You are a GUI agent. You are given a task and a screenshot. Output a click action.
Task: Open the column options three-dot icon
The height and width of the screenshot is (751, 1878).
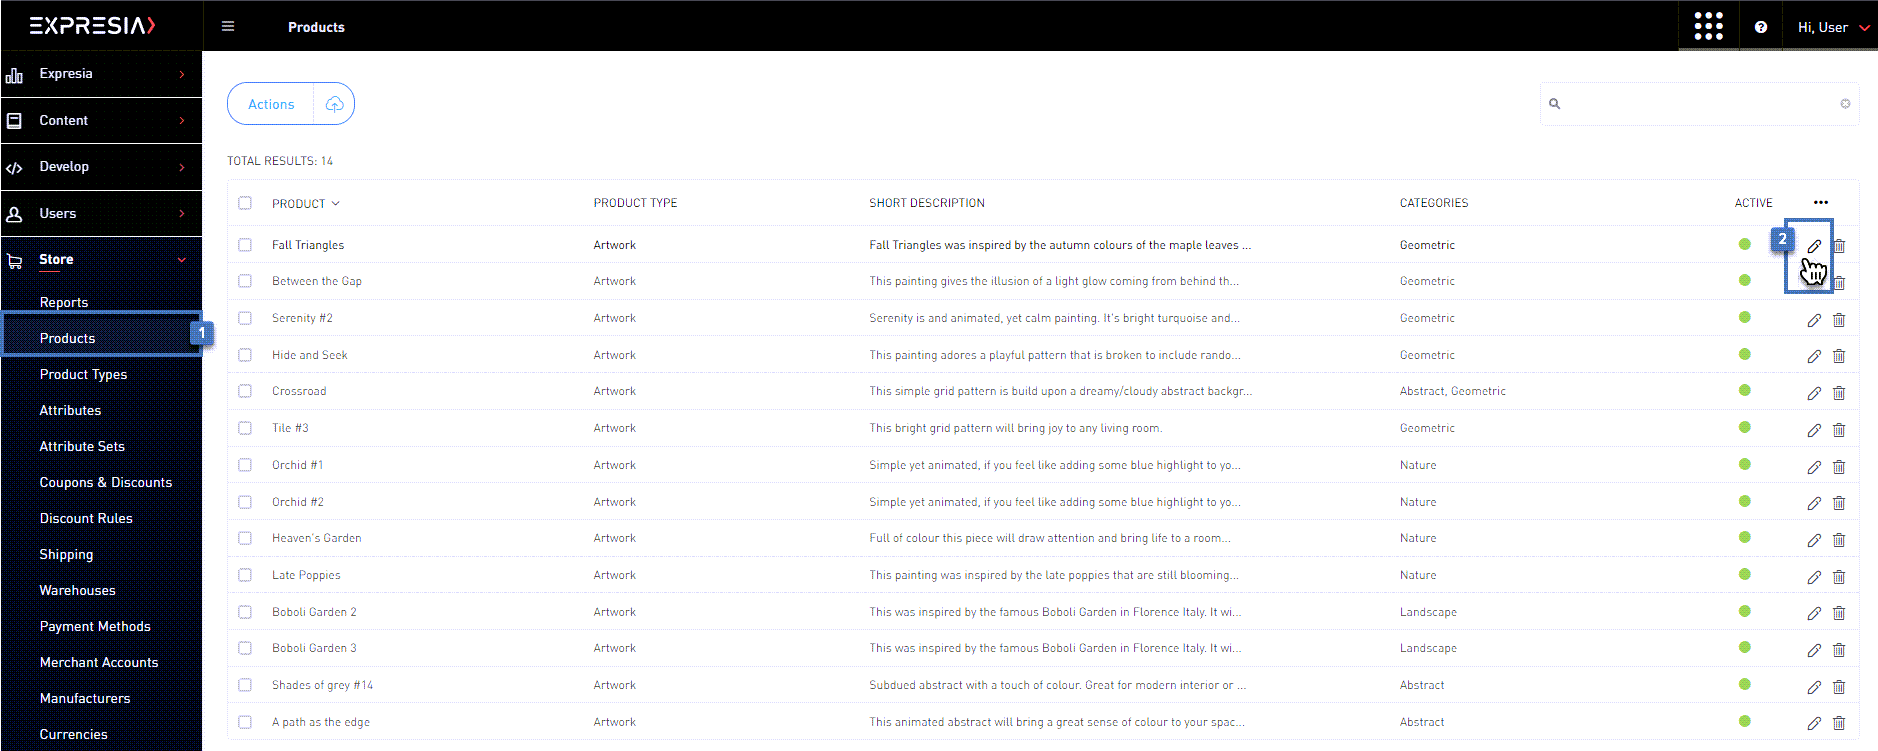point(1820,203)
